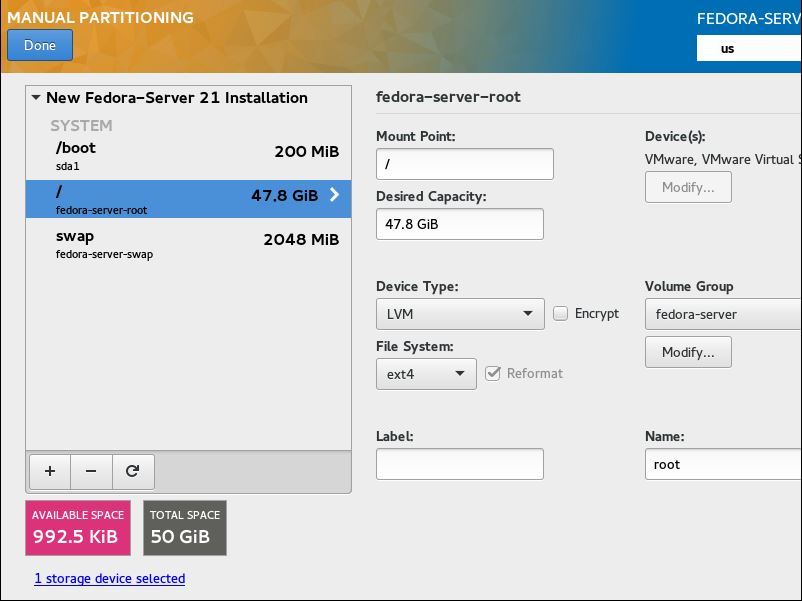Click the reload storage configuration icon

click(133, 472)
